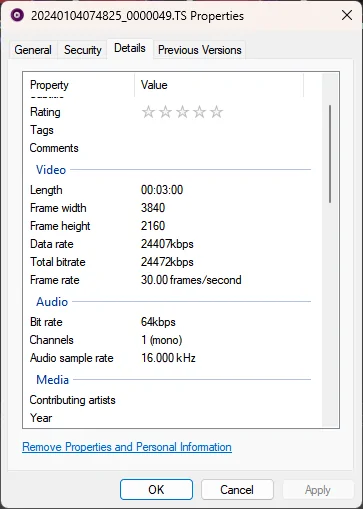The width and height of the screenshot is (363, 509).
Task: Click the window title text
Action: click(137, 16)
